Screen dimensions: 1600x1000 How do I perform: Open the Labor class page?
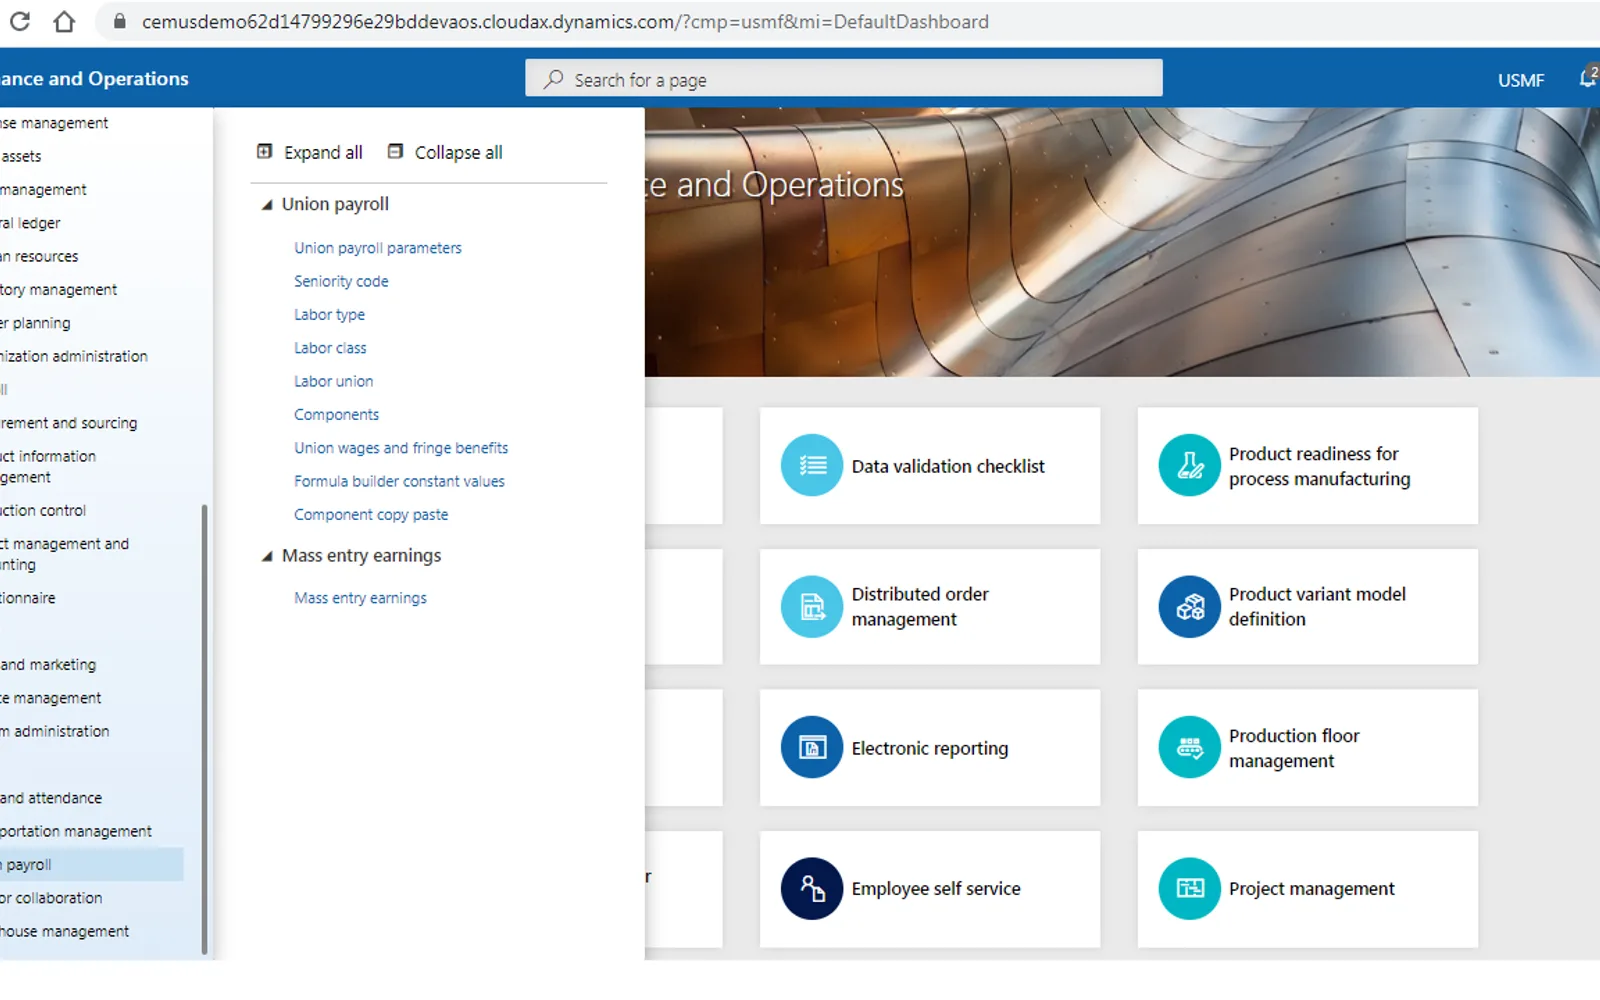tap(330, 348)
